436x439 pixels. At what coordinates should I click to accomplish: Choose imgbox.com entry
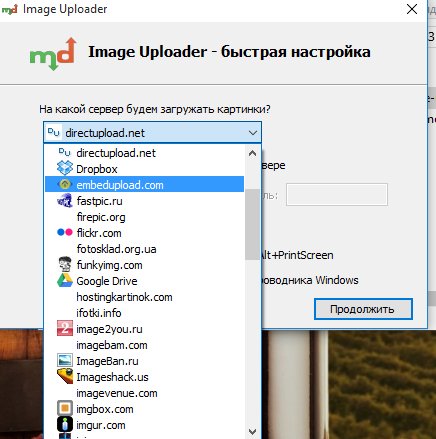point(144,409)
